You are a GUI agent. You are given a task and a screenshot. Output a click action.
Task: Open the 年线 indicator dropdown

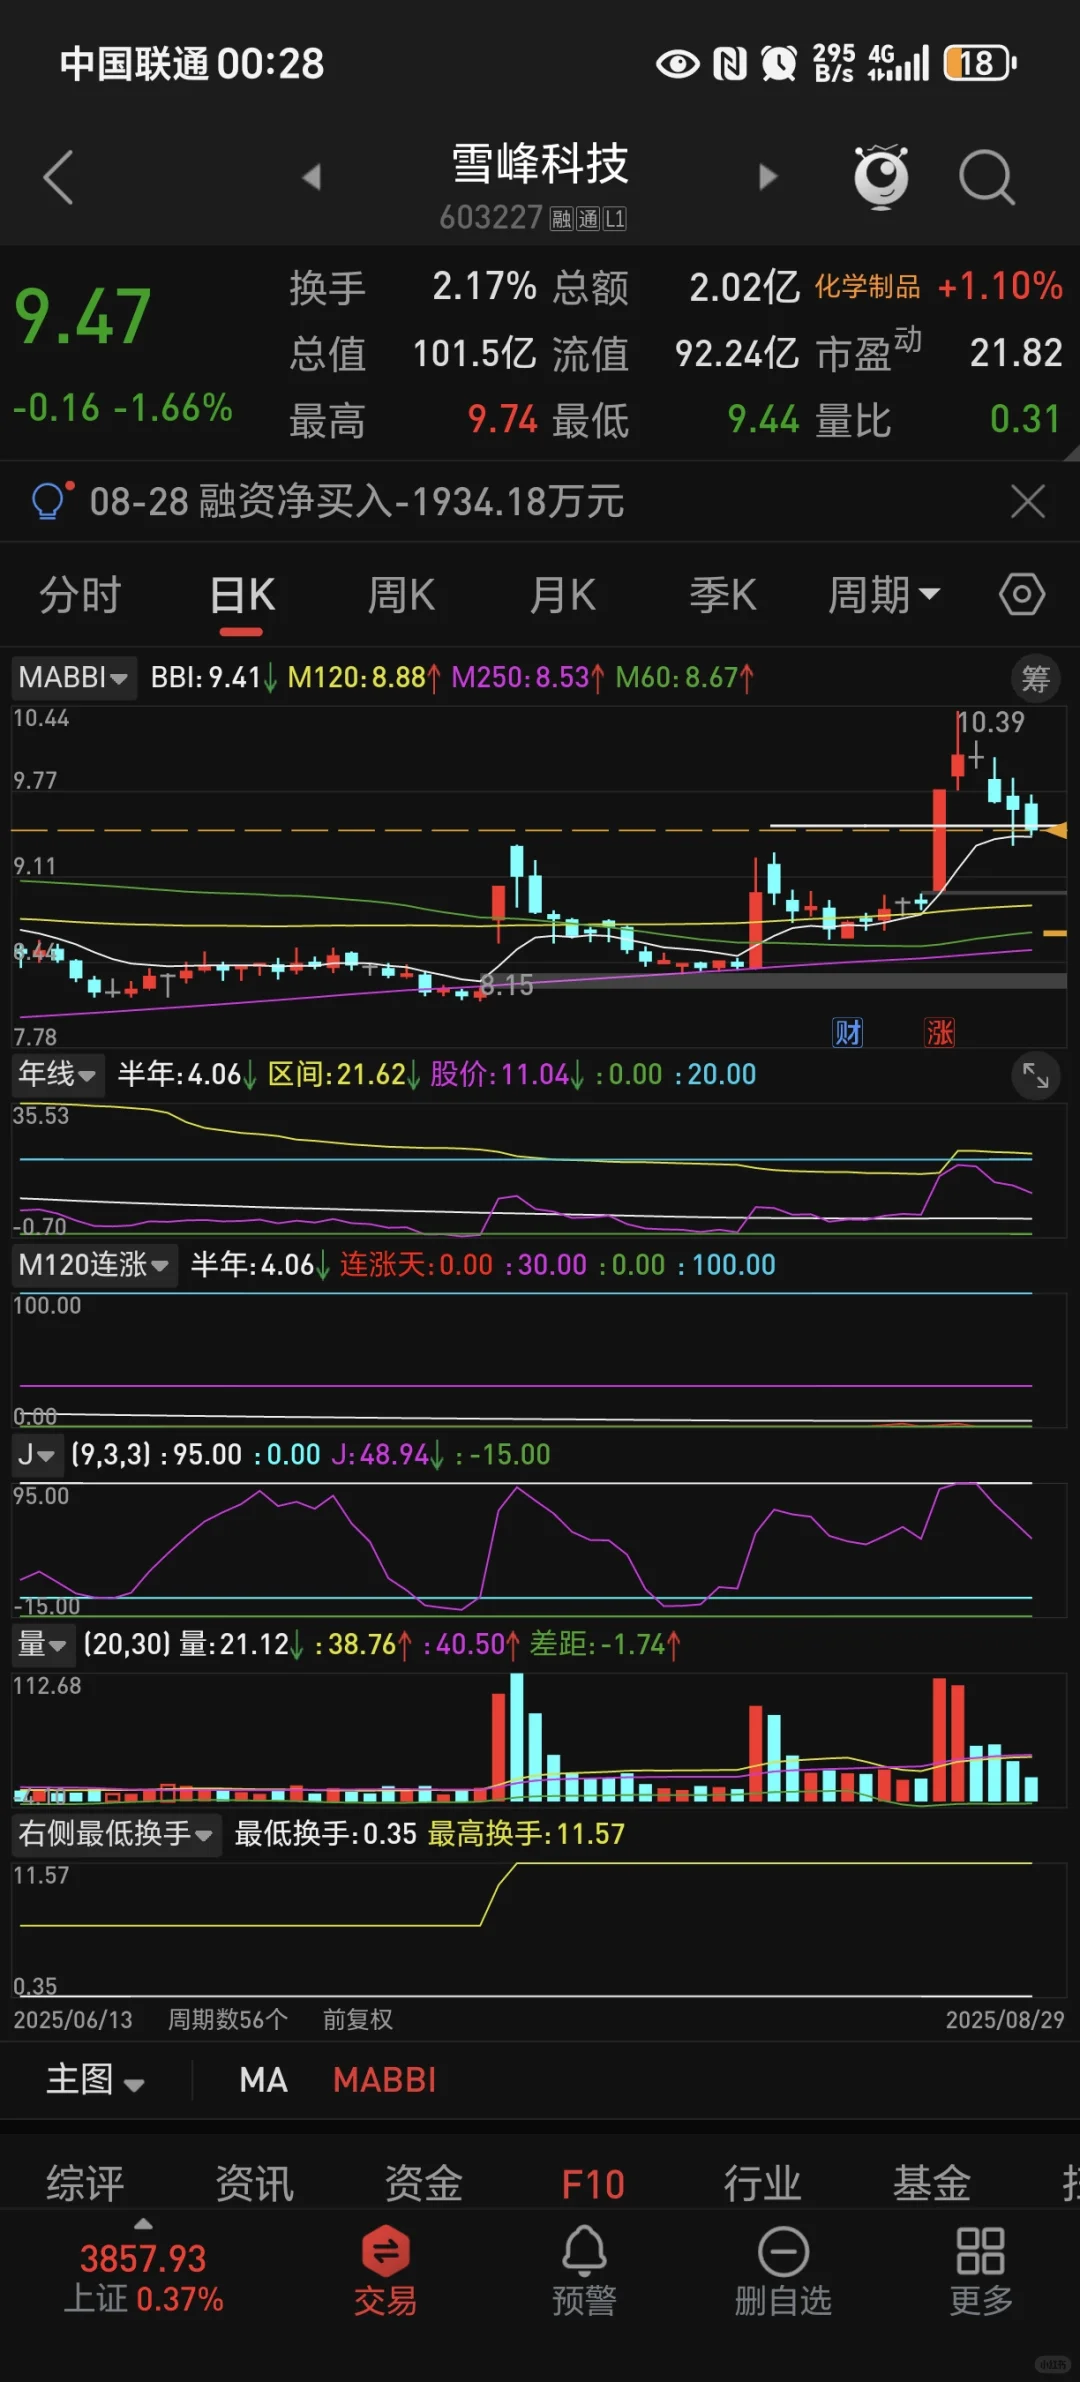point(57,1074)
